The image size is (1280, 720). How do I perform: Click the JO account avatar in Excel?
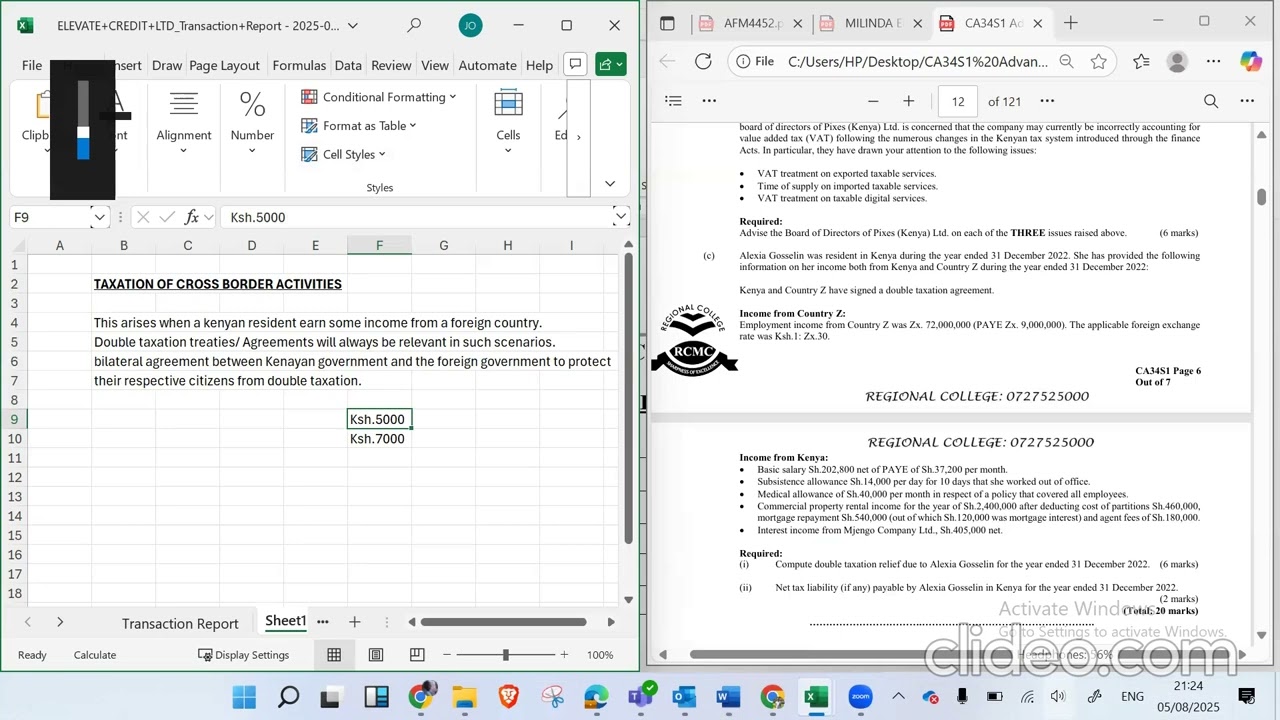(x=470, y=25)
